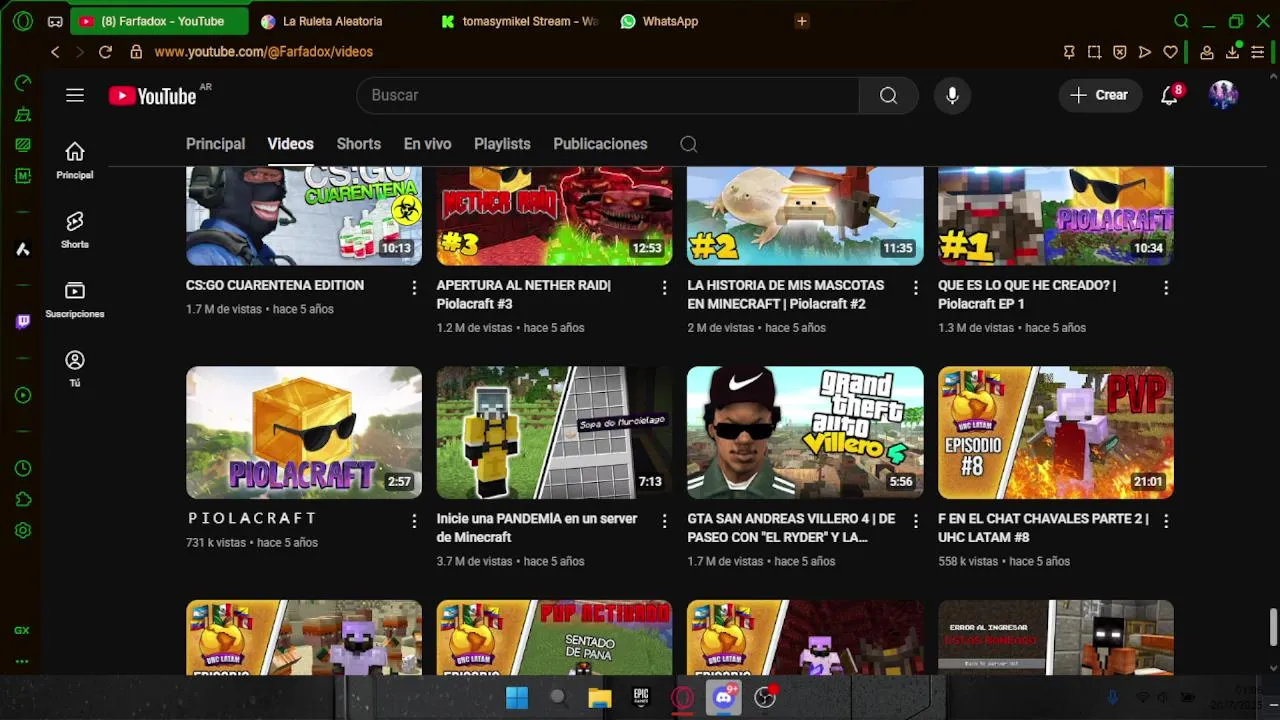The image size is (1280, 720).
Task: Open Discord from the taskbar
Action: (723, 698)
